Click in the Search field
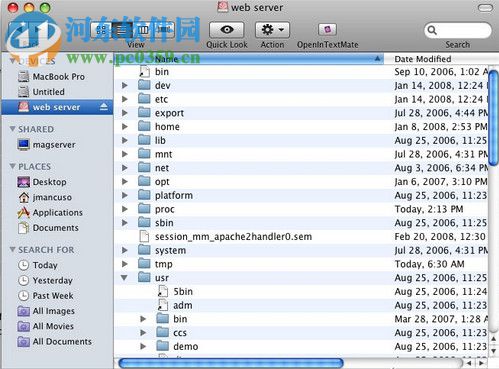This screenshot has width=499, height=369. (458, 30)
